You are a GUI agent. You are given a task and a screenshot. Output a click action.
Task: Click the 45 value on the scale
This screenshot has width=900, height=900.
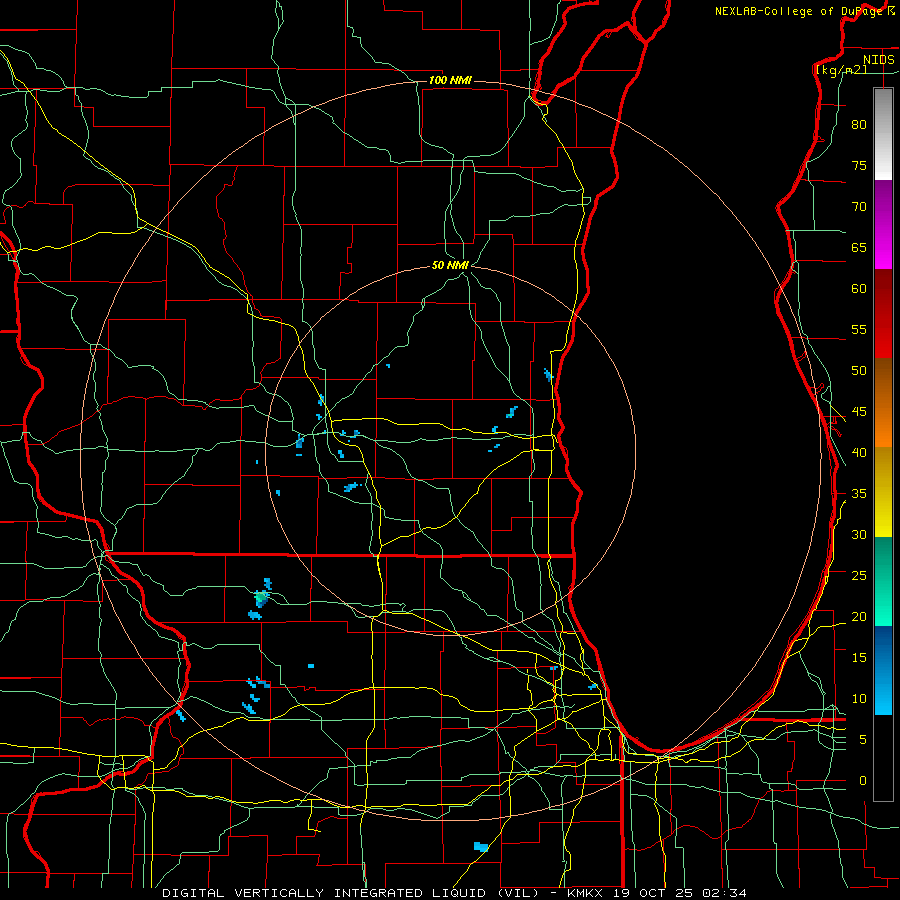[859, 412]
